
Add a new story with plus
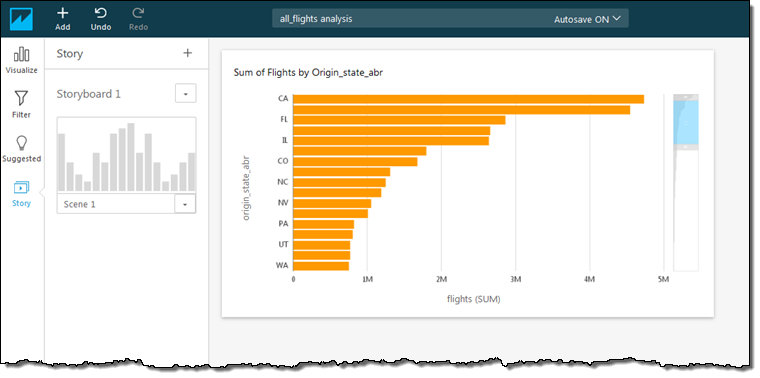[188, 53]
